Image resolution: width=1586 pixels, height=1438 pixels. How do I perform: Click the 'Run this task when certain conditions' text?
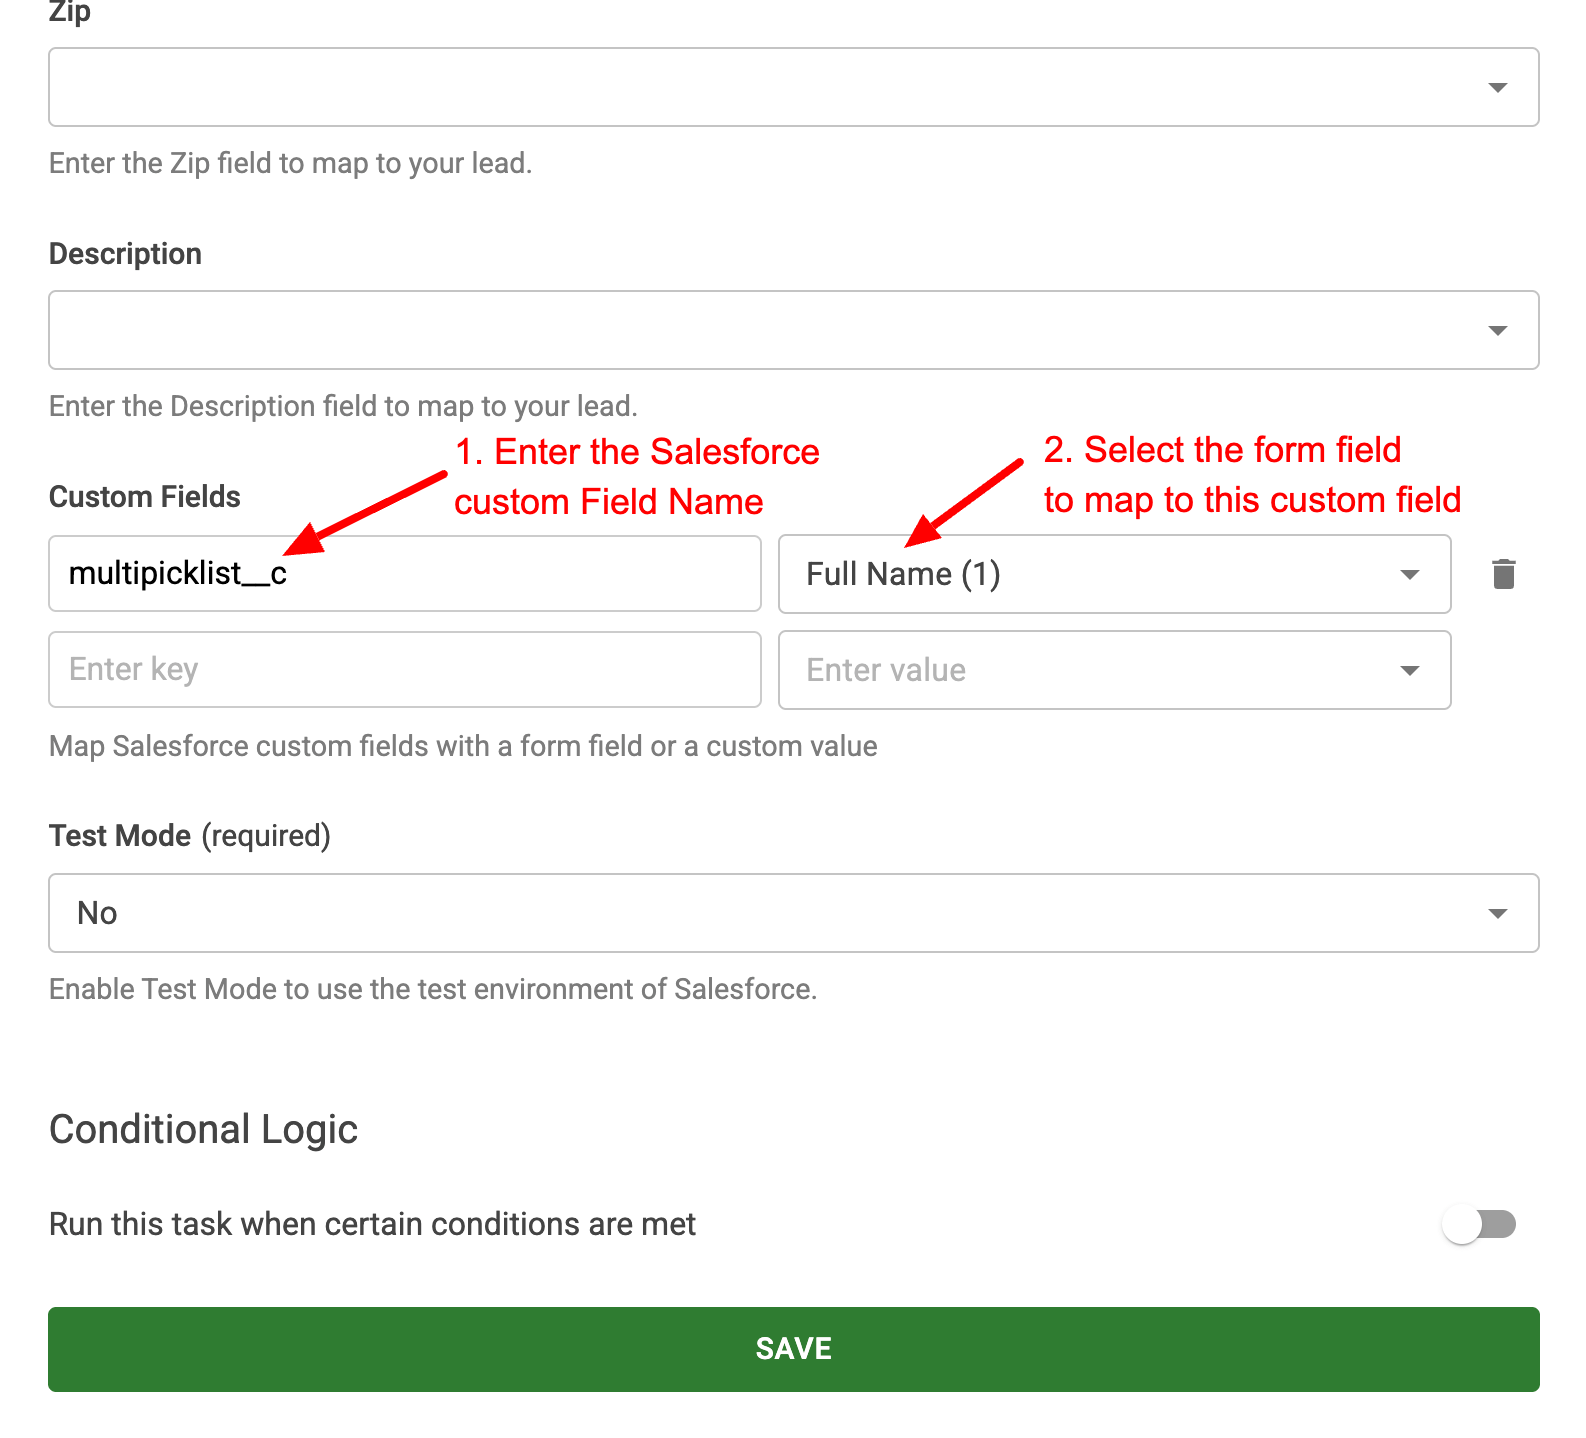372,1225
